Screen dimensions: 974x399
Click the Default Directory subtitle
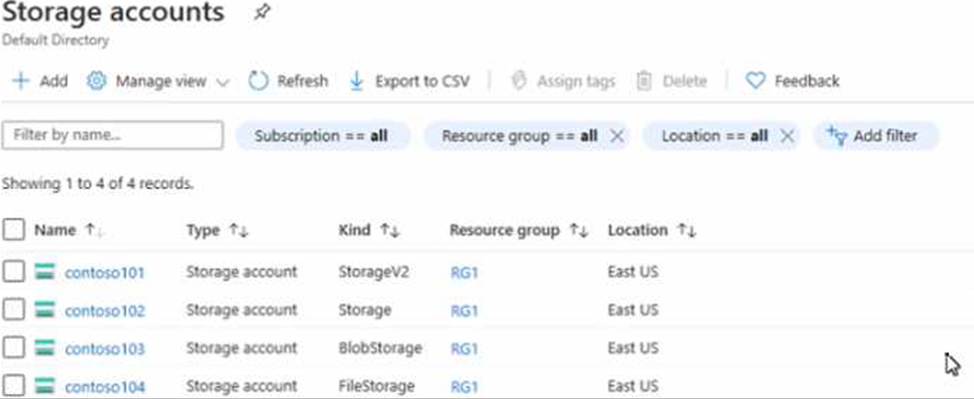tap(55, 40)
